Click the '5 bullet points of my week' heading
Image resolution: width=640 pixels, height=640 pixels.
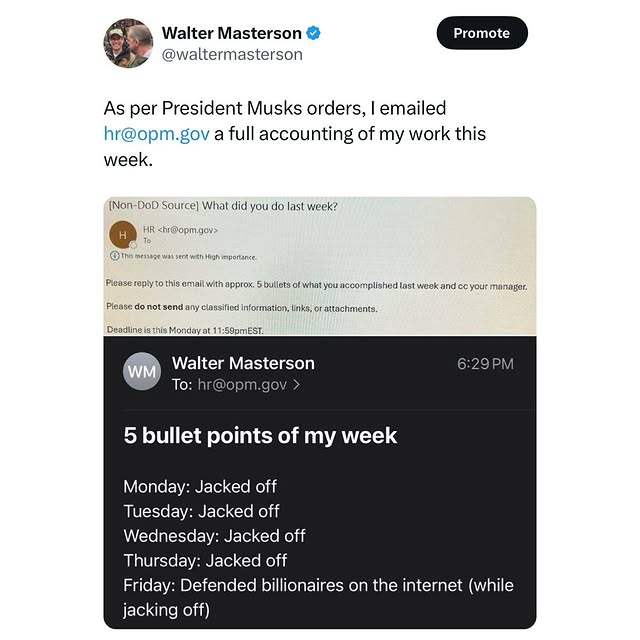click(260, 435)
